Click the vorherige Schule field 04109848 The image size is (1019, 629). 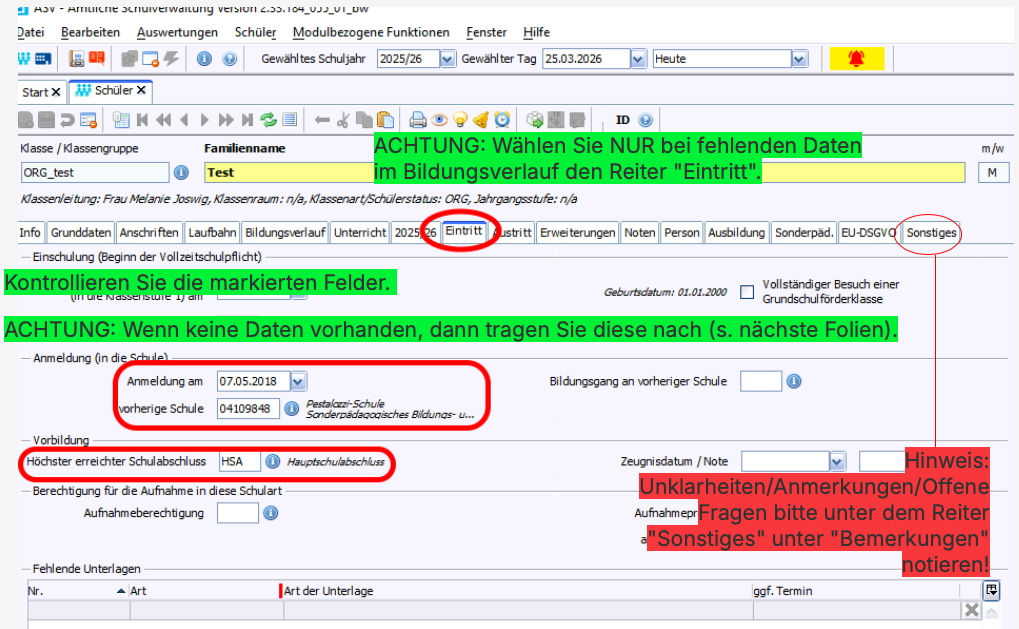(x=248, y=408)
